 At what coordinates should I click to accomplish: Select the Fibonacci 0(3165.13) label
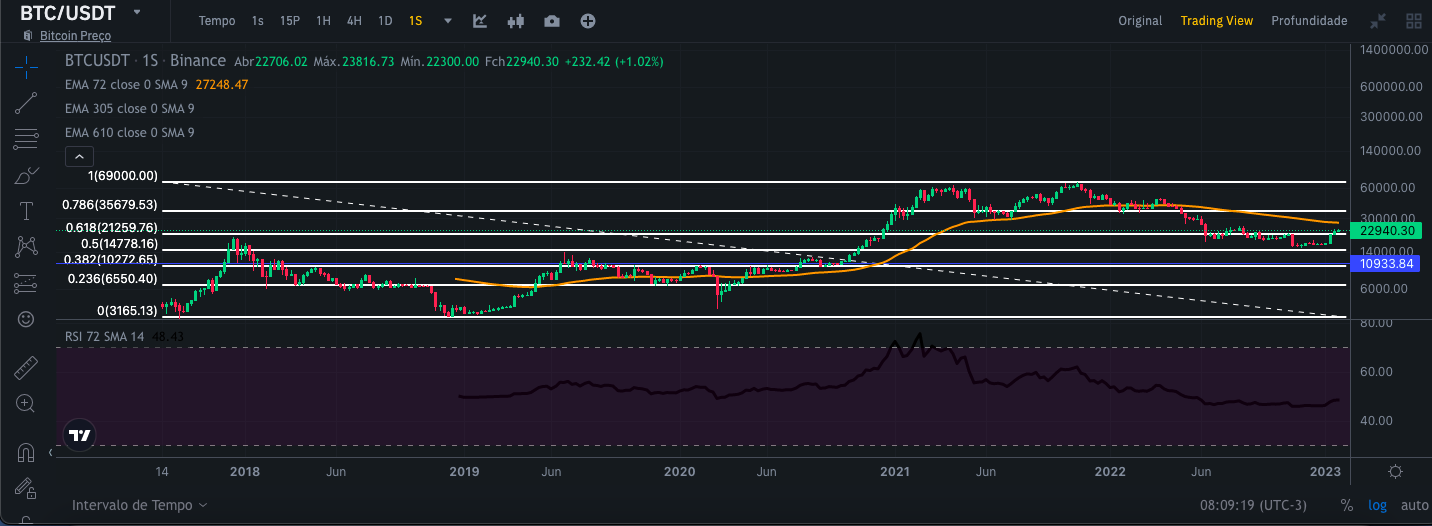(127, 311)
